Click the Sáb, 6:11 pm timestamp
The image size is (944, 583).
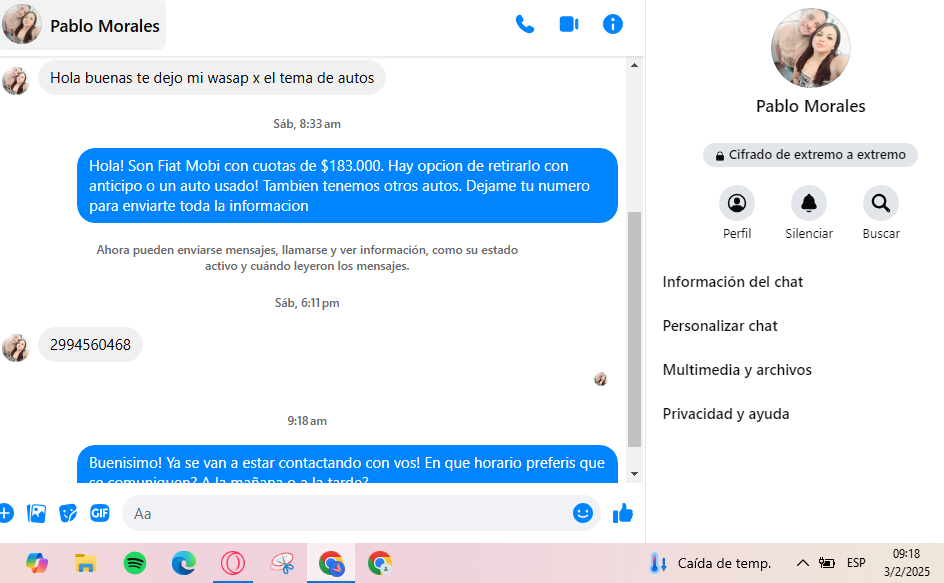pos(307,303)
